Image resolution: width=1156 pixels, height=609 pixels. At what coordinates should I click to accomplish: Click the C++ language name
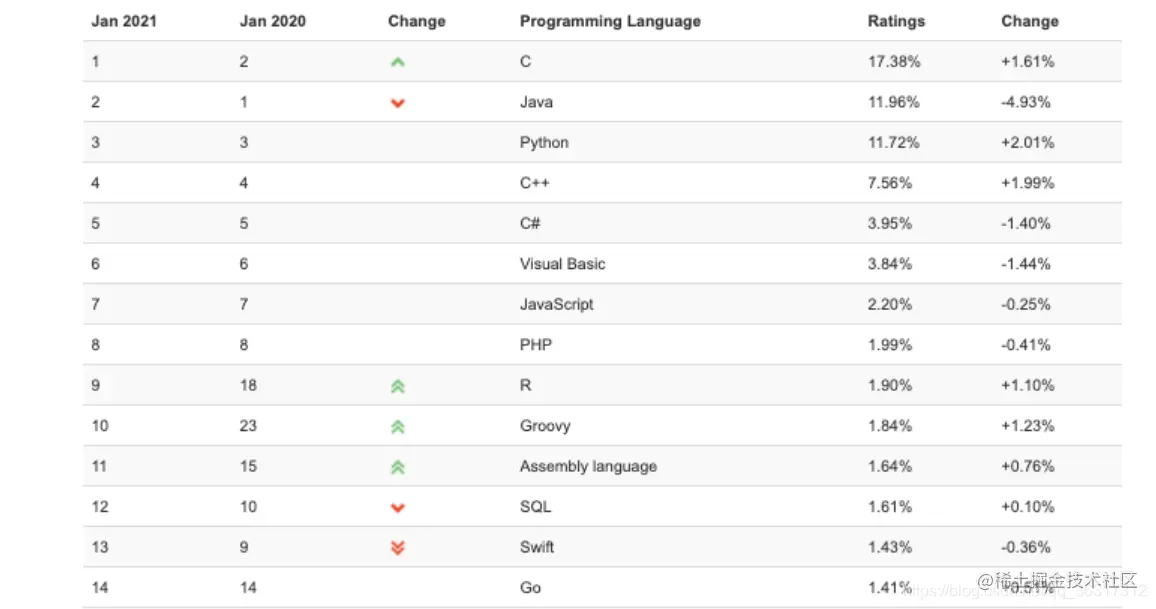[534, 183]
